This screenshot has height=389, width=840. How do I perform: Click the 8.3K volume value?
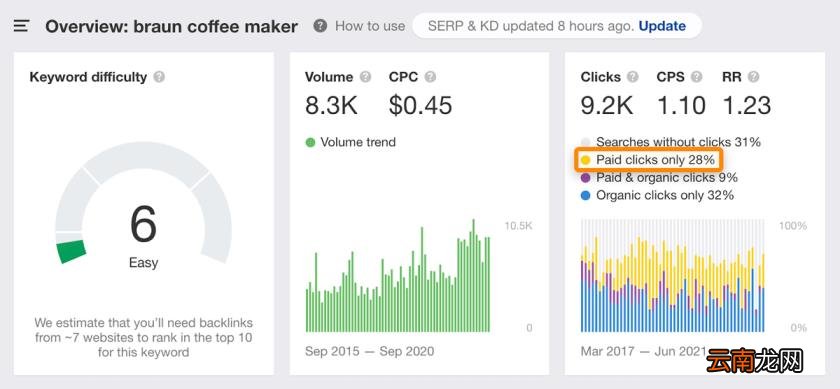tap(331, 106)
